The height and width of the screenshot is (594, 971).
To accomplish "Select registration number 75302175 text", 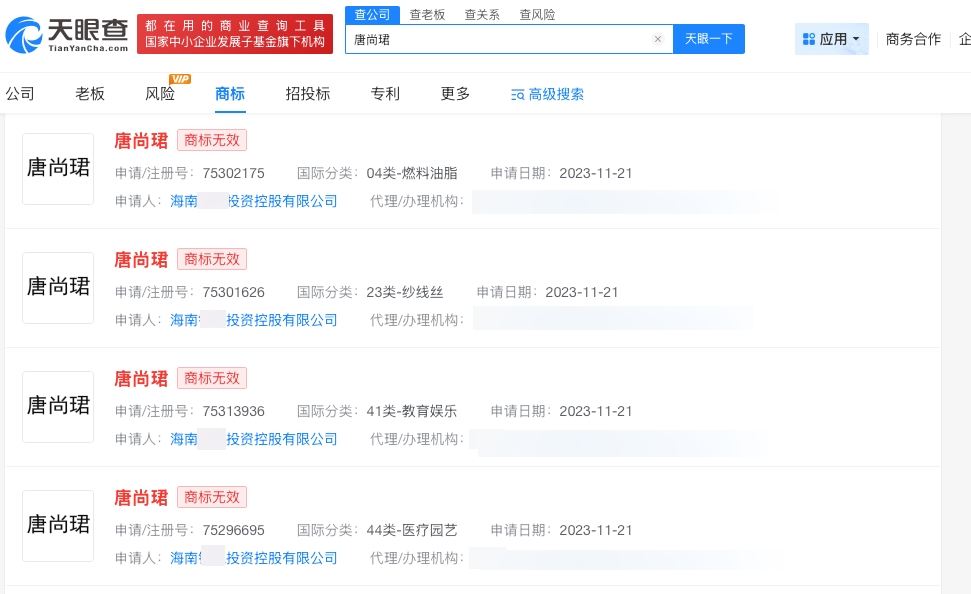I will (x=233, y=173).
